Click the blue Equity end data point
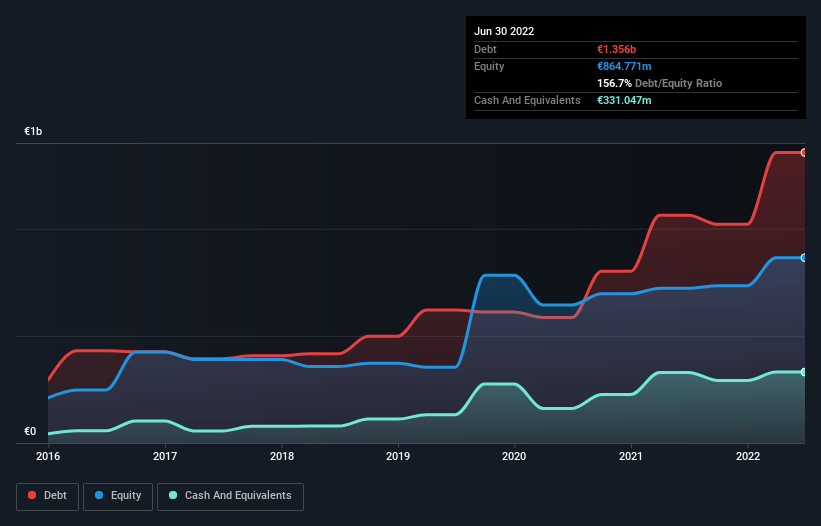The width and height of the screenshot is (821, 526). (x=804, y=258)
